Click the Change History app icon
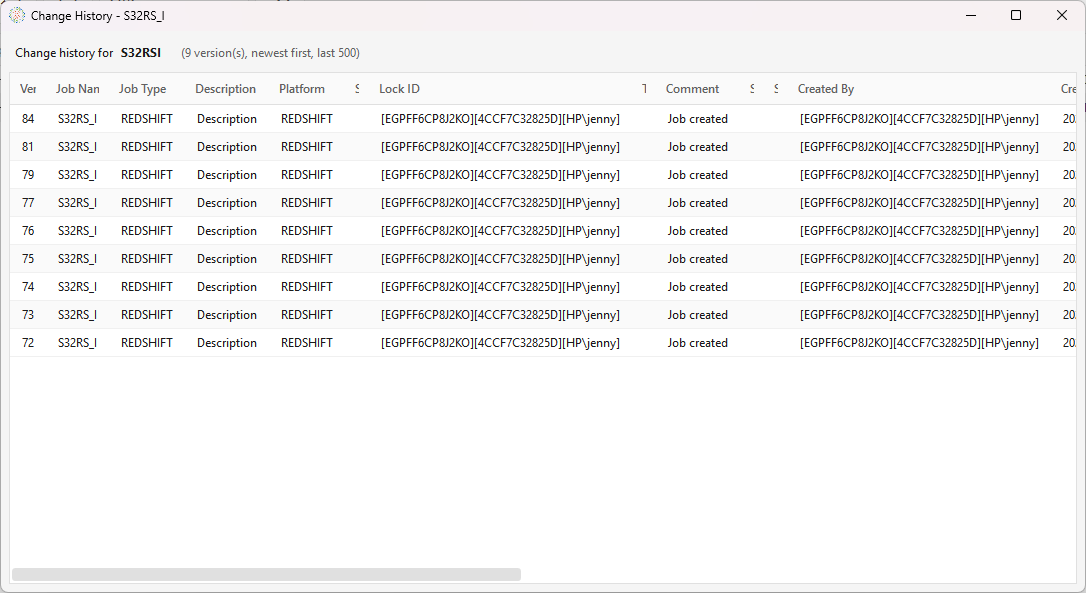 pyautogui.click(x=17, y=15)
